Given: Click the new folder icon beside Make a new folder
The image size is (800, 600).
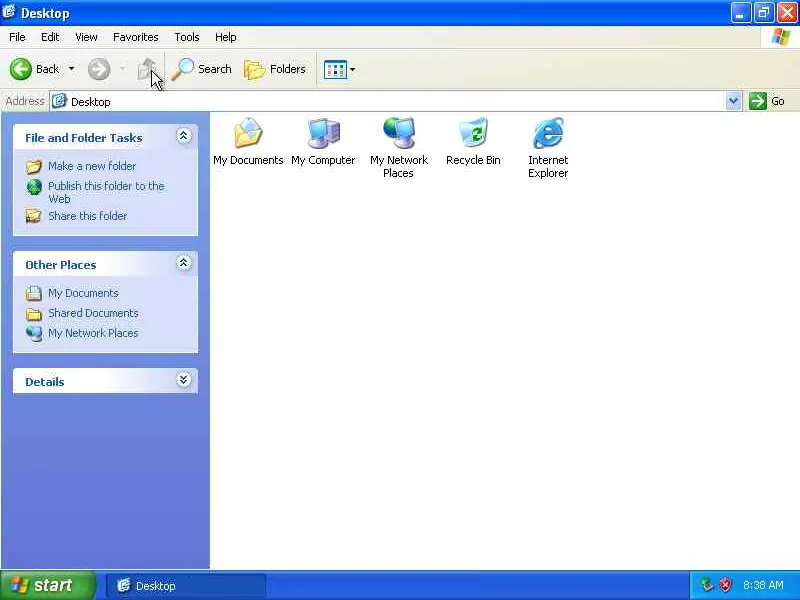Looking at the screenshot, I should click(34, 166).
